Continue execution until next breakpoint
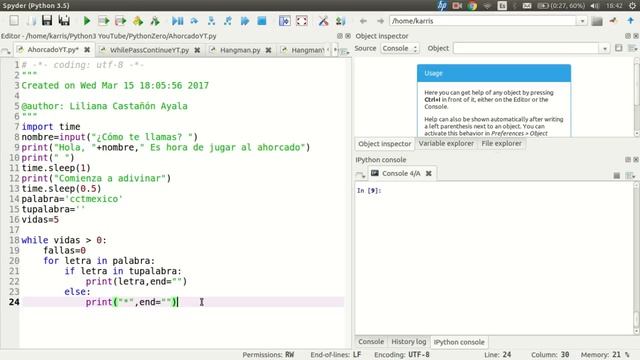The image size is (640, 360). click(x=245, y=21)
